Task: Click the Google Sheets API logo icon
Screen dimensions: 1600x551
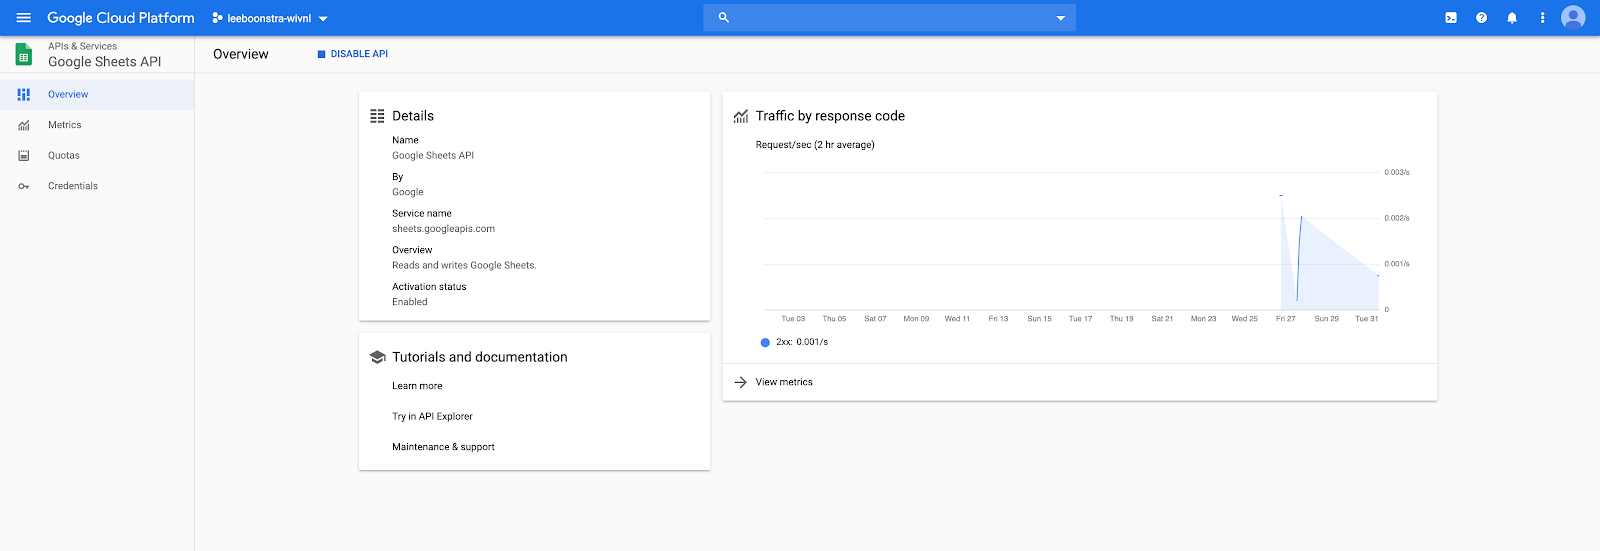Action: (24, 55)
